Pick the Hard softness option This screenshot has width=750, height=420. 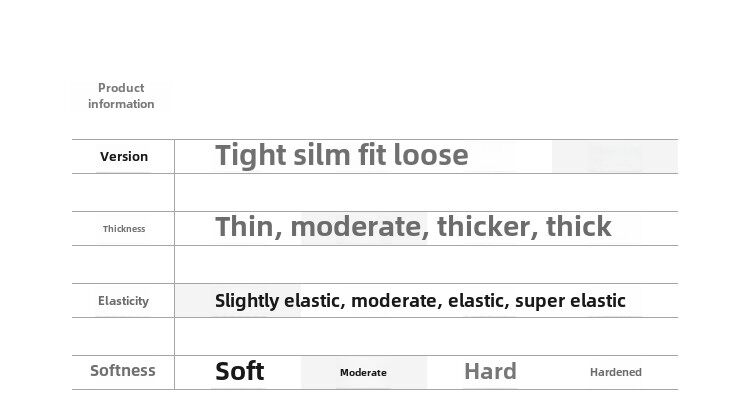[x=490, y=372]
